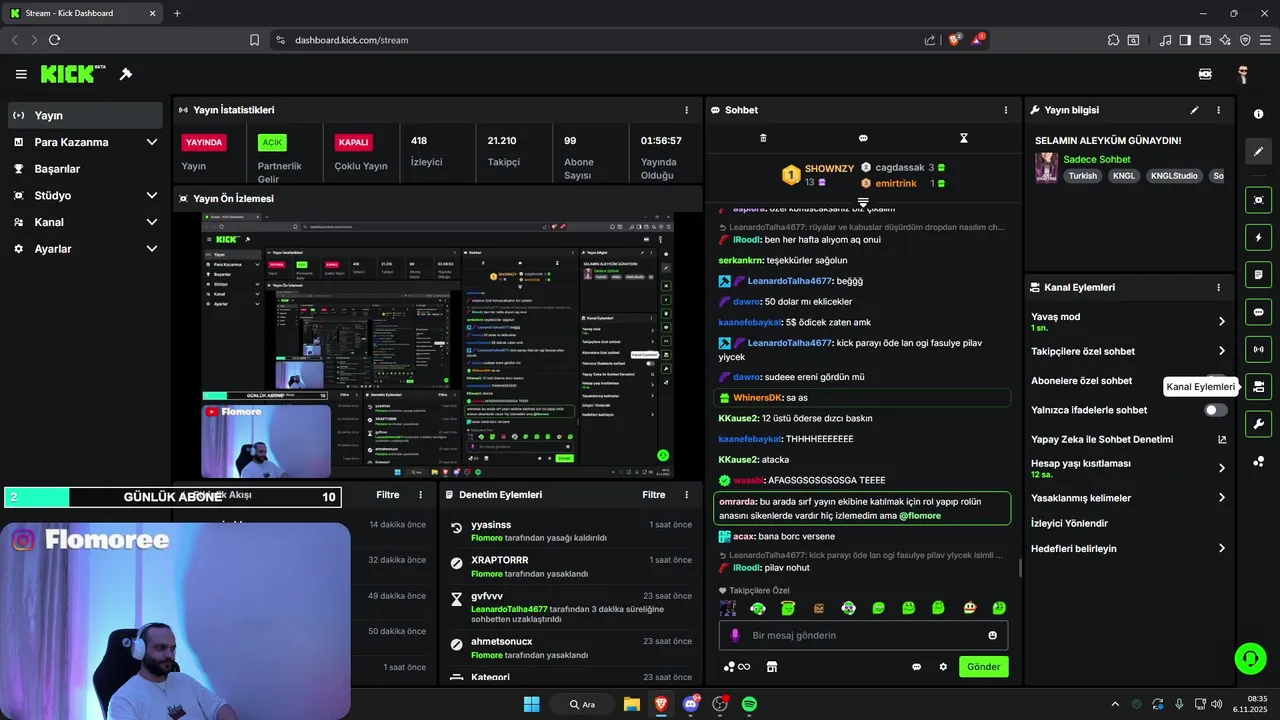Open Takipçilere özel sohbet options arrow
Viewport: 1280px width, 720px height.
[1221, 351]
